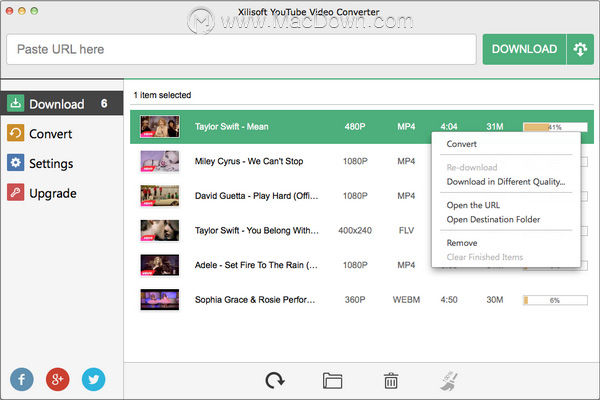Click the 400x240 resolution cell
This screenshot has height=400, width=600.
[x=355, y=230]
